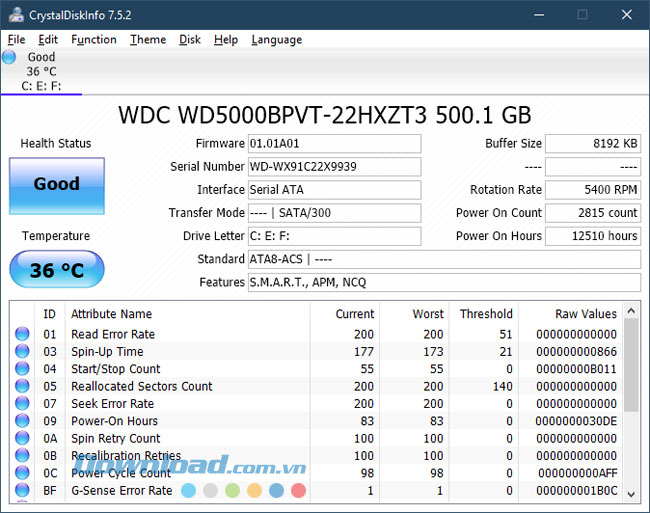Click the Spin Retry Count status orb

22,439
